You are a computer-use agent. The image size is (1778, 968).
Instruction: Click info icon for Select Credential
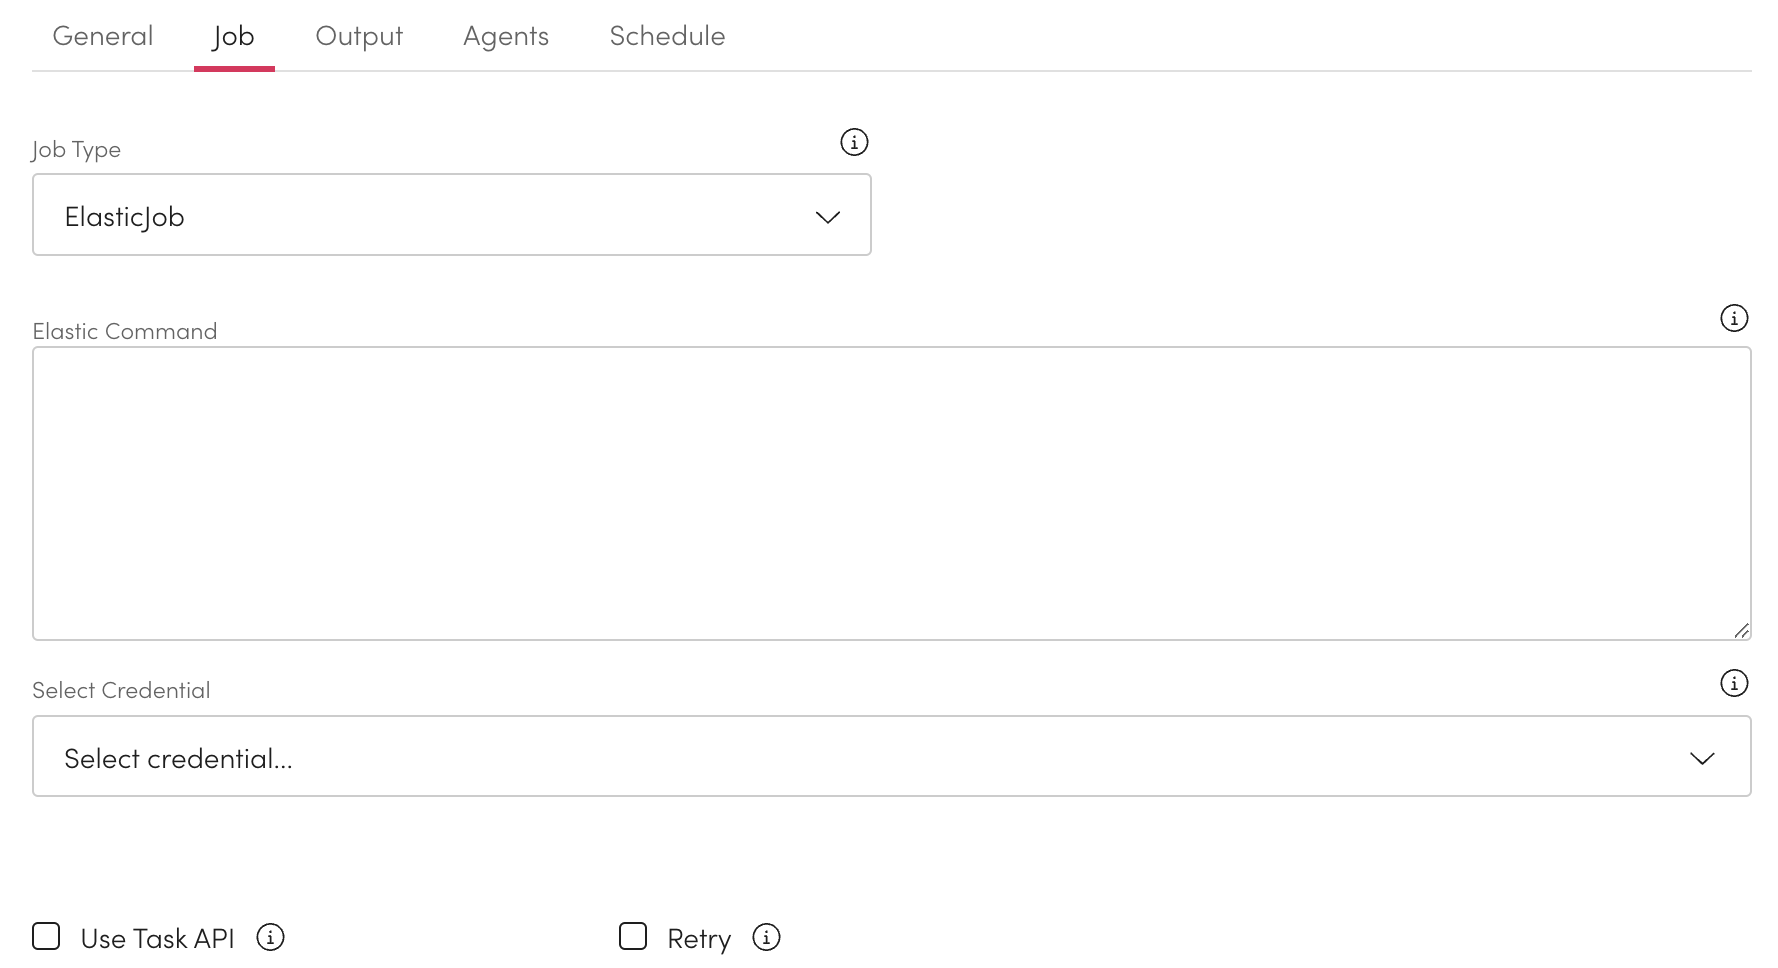[x=1733, y=683]
